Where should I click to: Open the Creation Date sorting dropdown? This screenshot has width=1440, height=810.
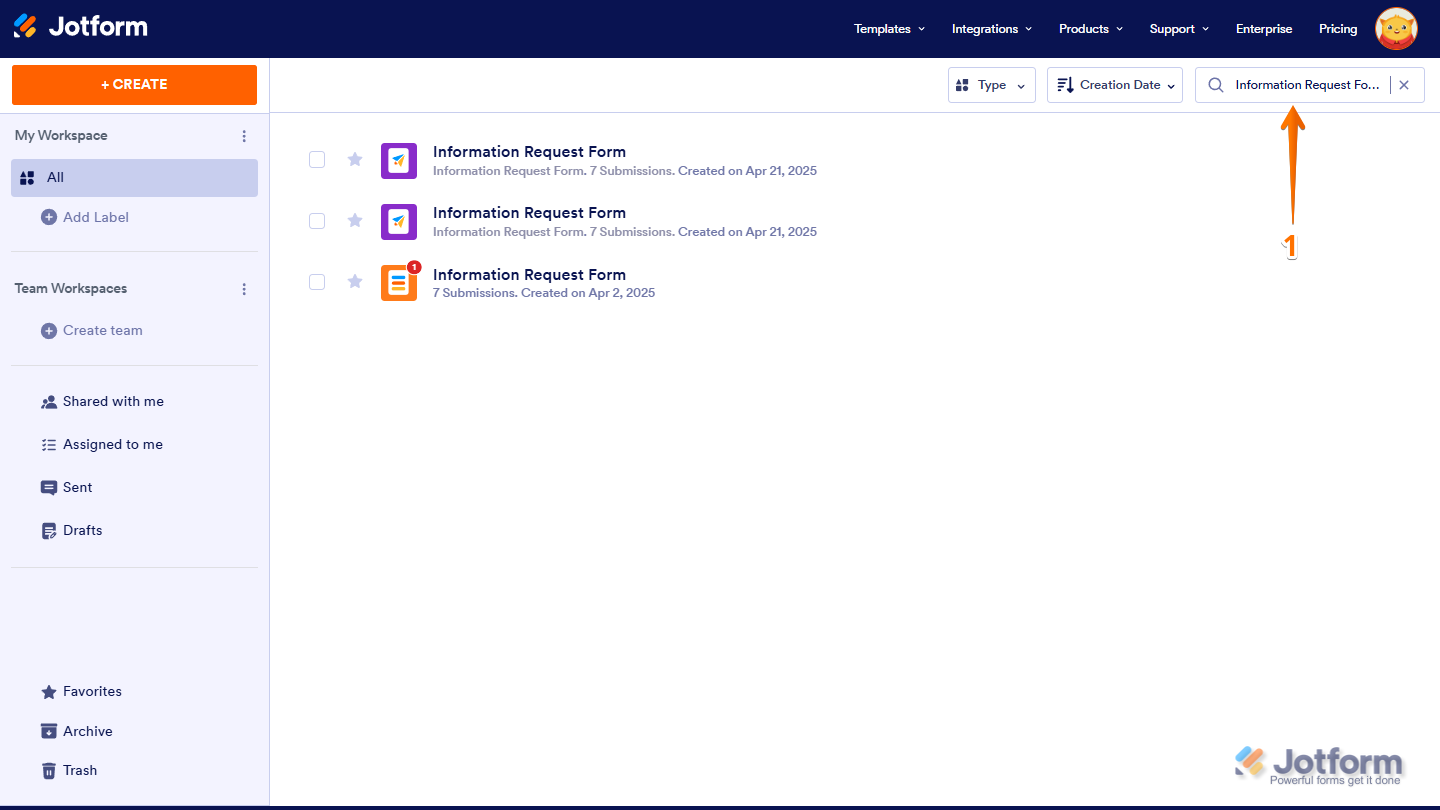pyautogui.click(x=1114, y=85)
